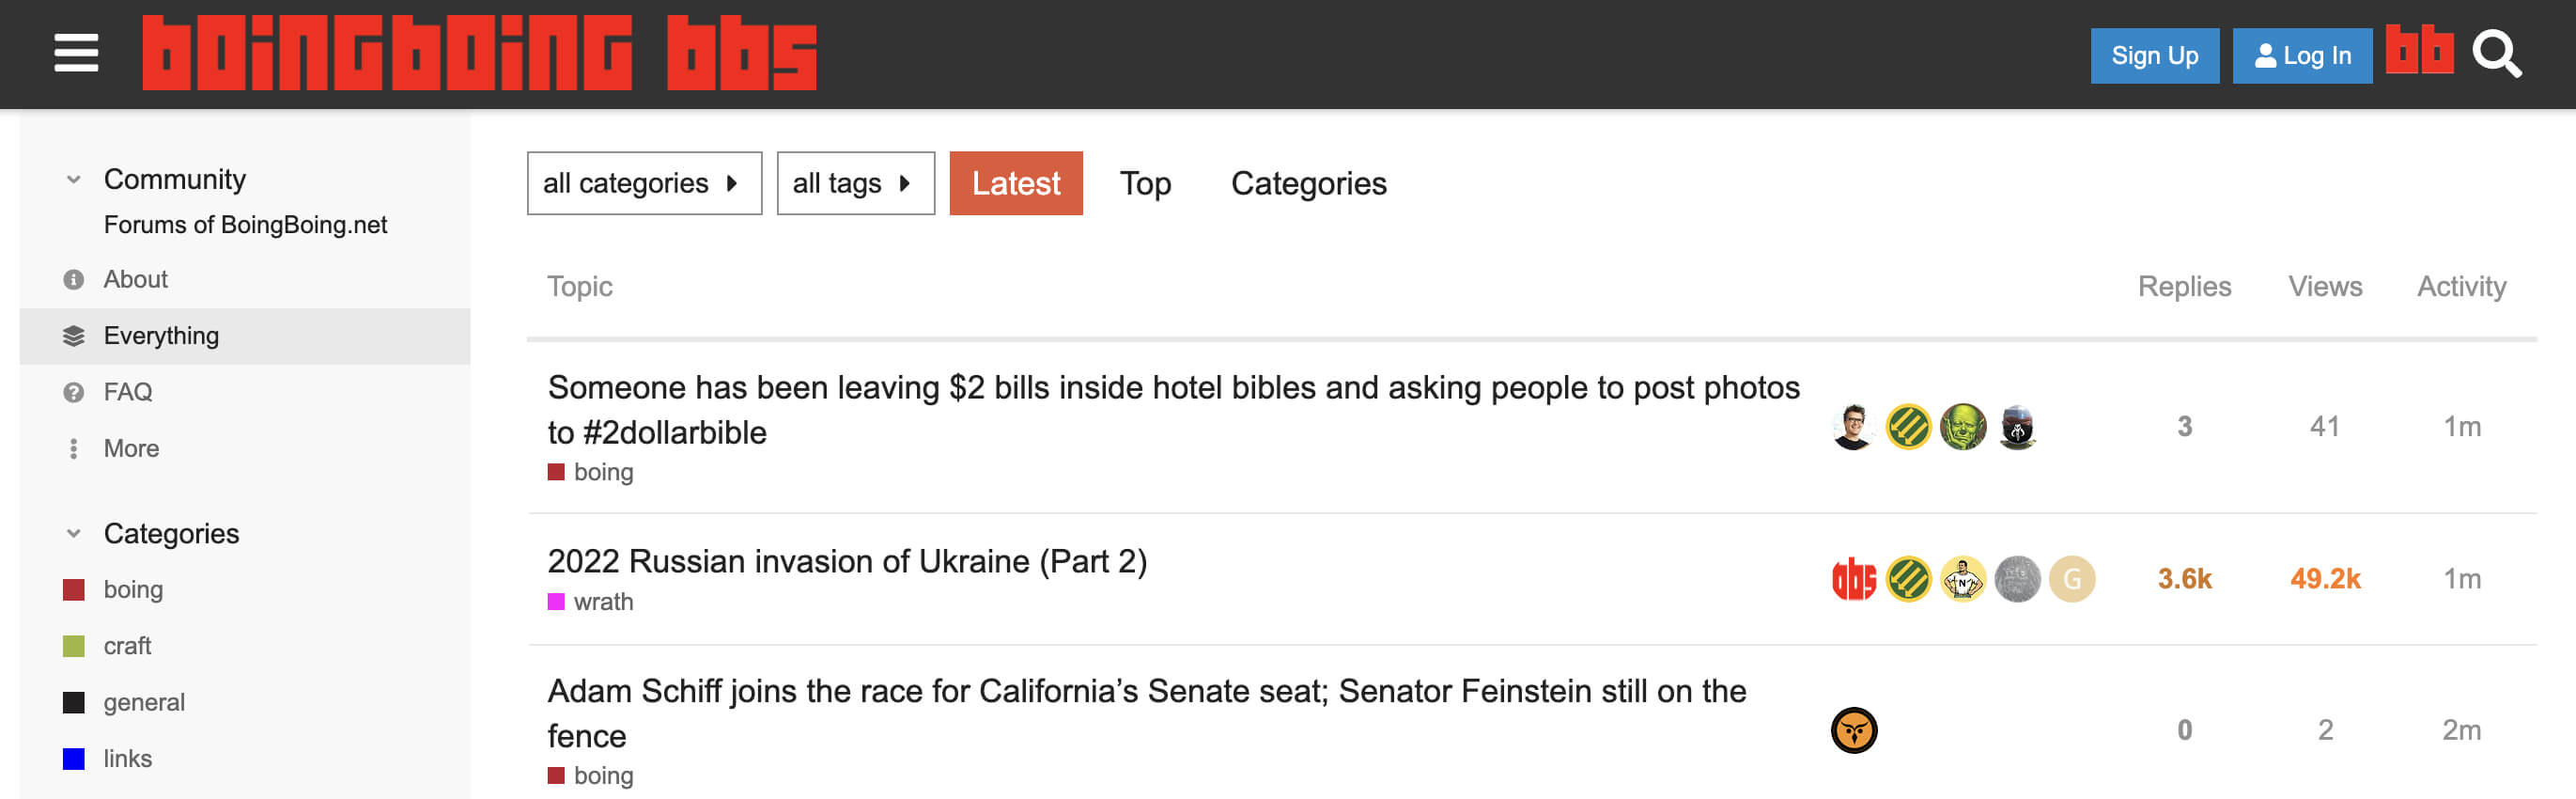Open the 2022 Russian invasion of Ukraine topic
2576x799 pixels.
(847, 561)
